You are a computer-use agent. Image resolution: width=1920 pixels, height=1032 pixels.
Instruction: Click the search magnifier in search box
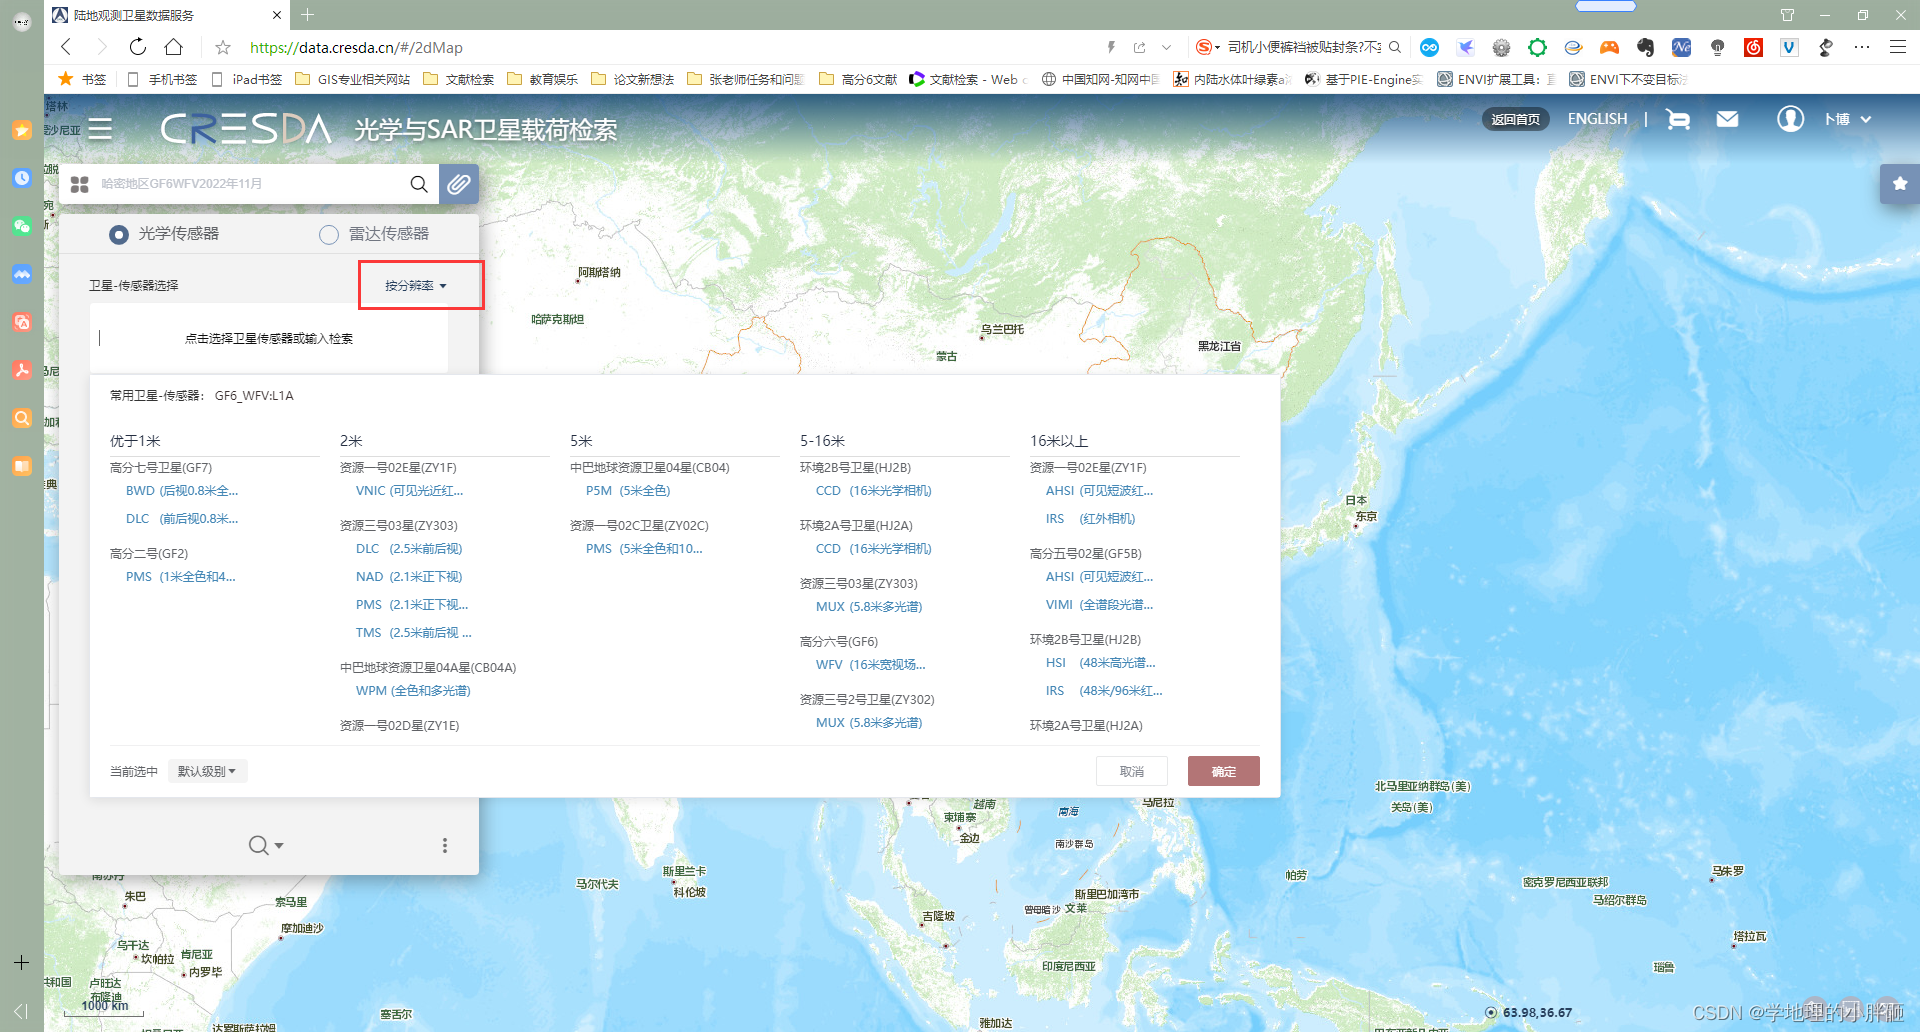[x=419, y=184]
